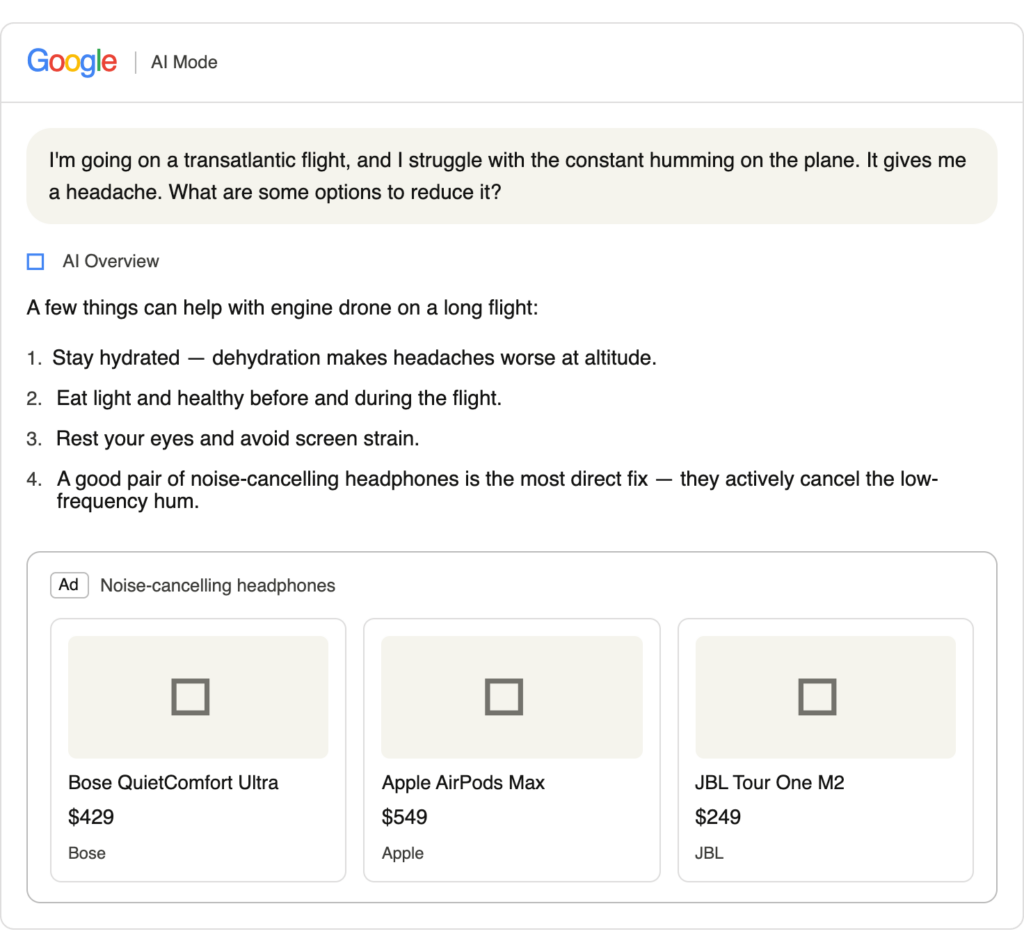This screenshot has height=952, width=1024.
Task: Click the Apple AirPods Max image placeholder icon
Action: (x=504, y=697)
